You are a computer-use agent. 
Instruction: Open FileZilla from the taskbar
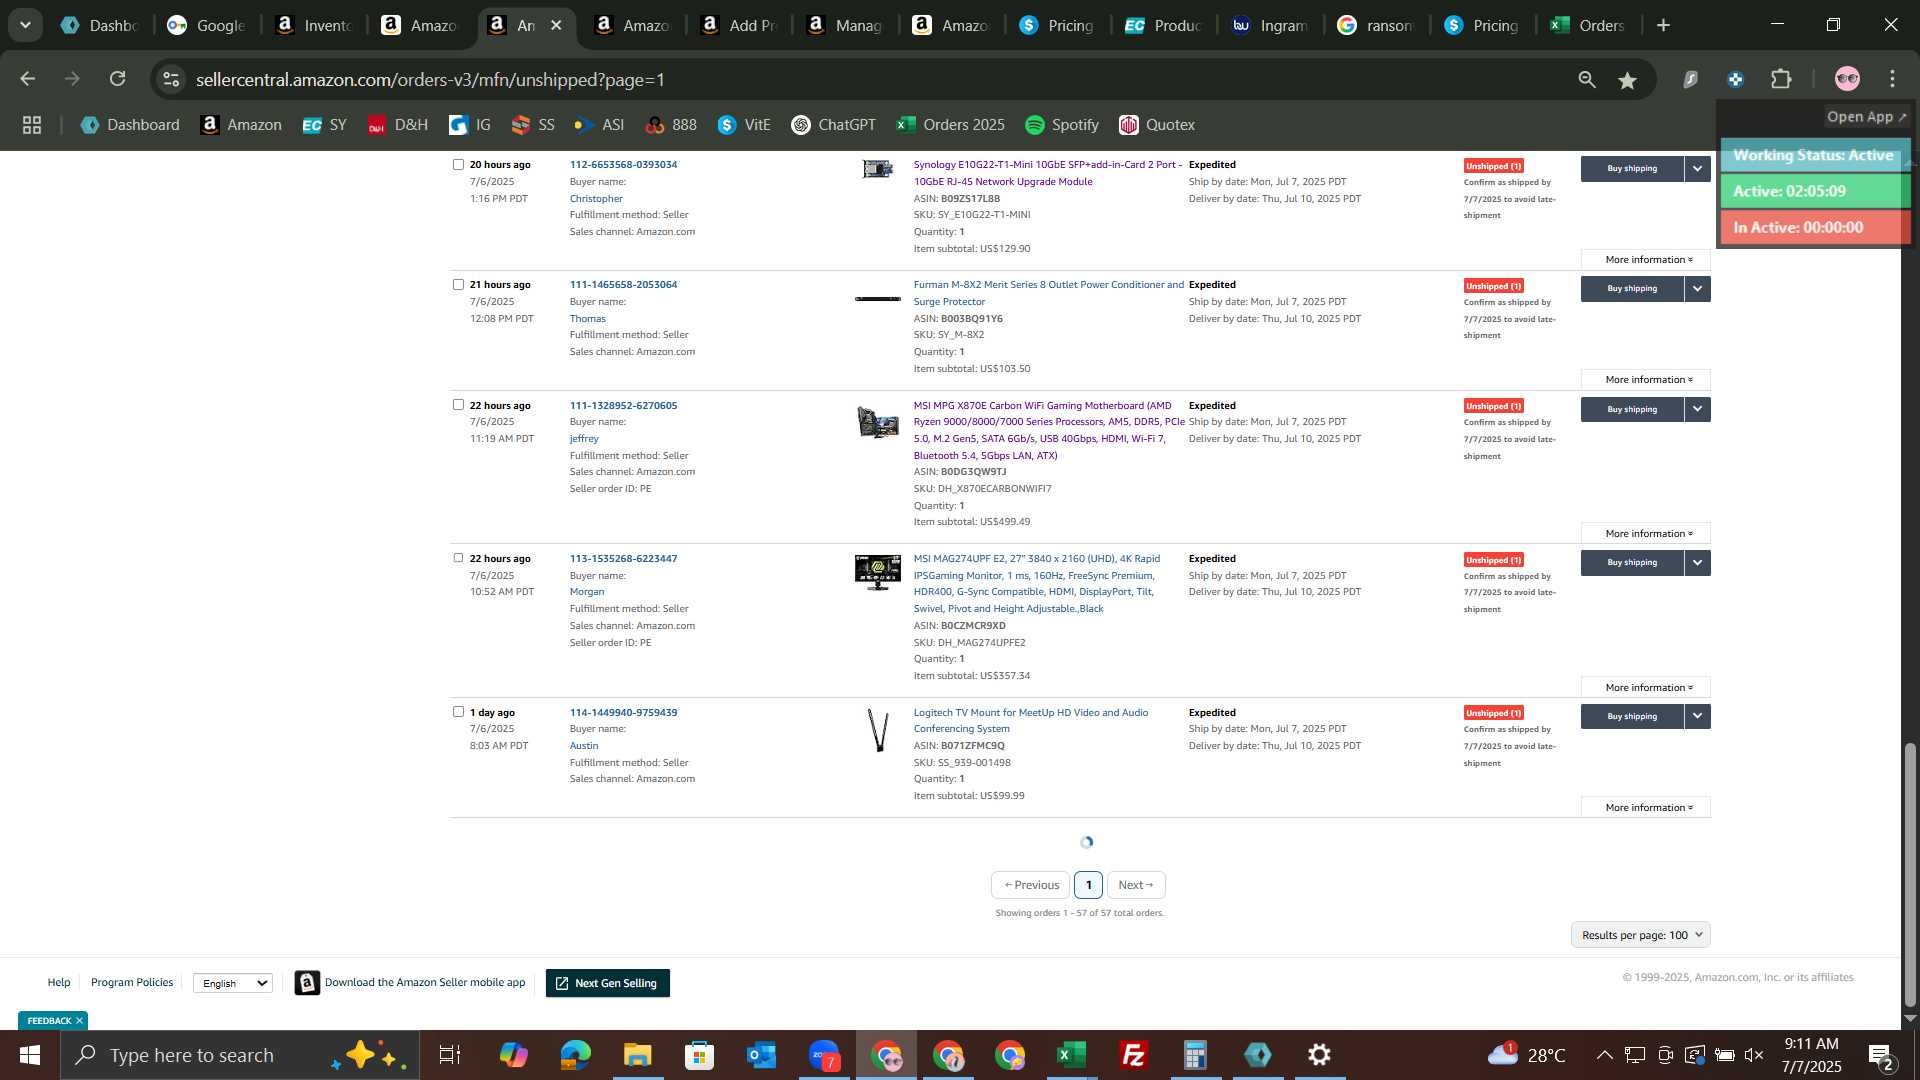[1134, 1055]
